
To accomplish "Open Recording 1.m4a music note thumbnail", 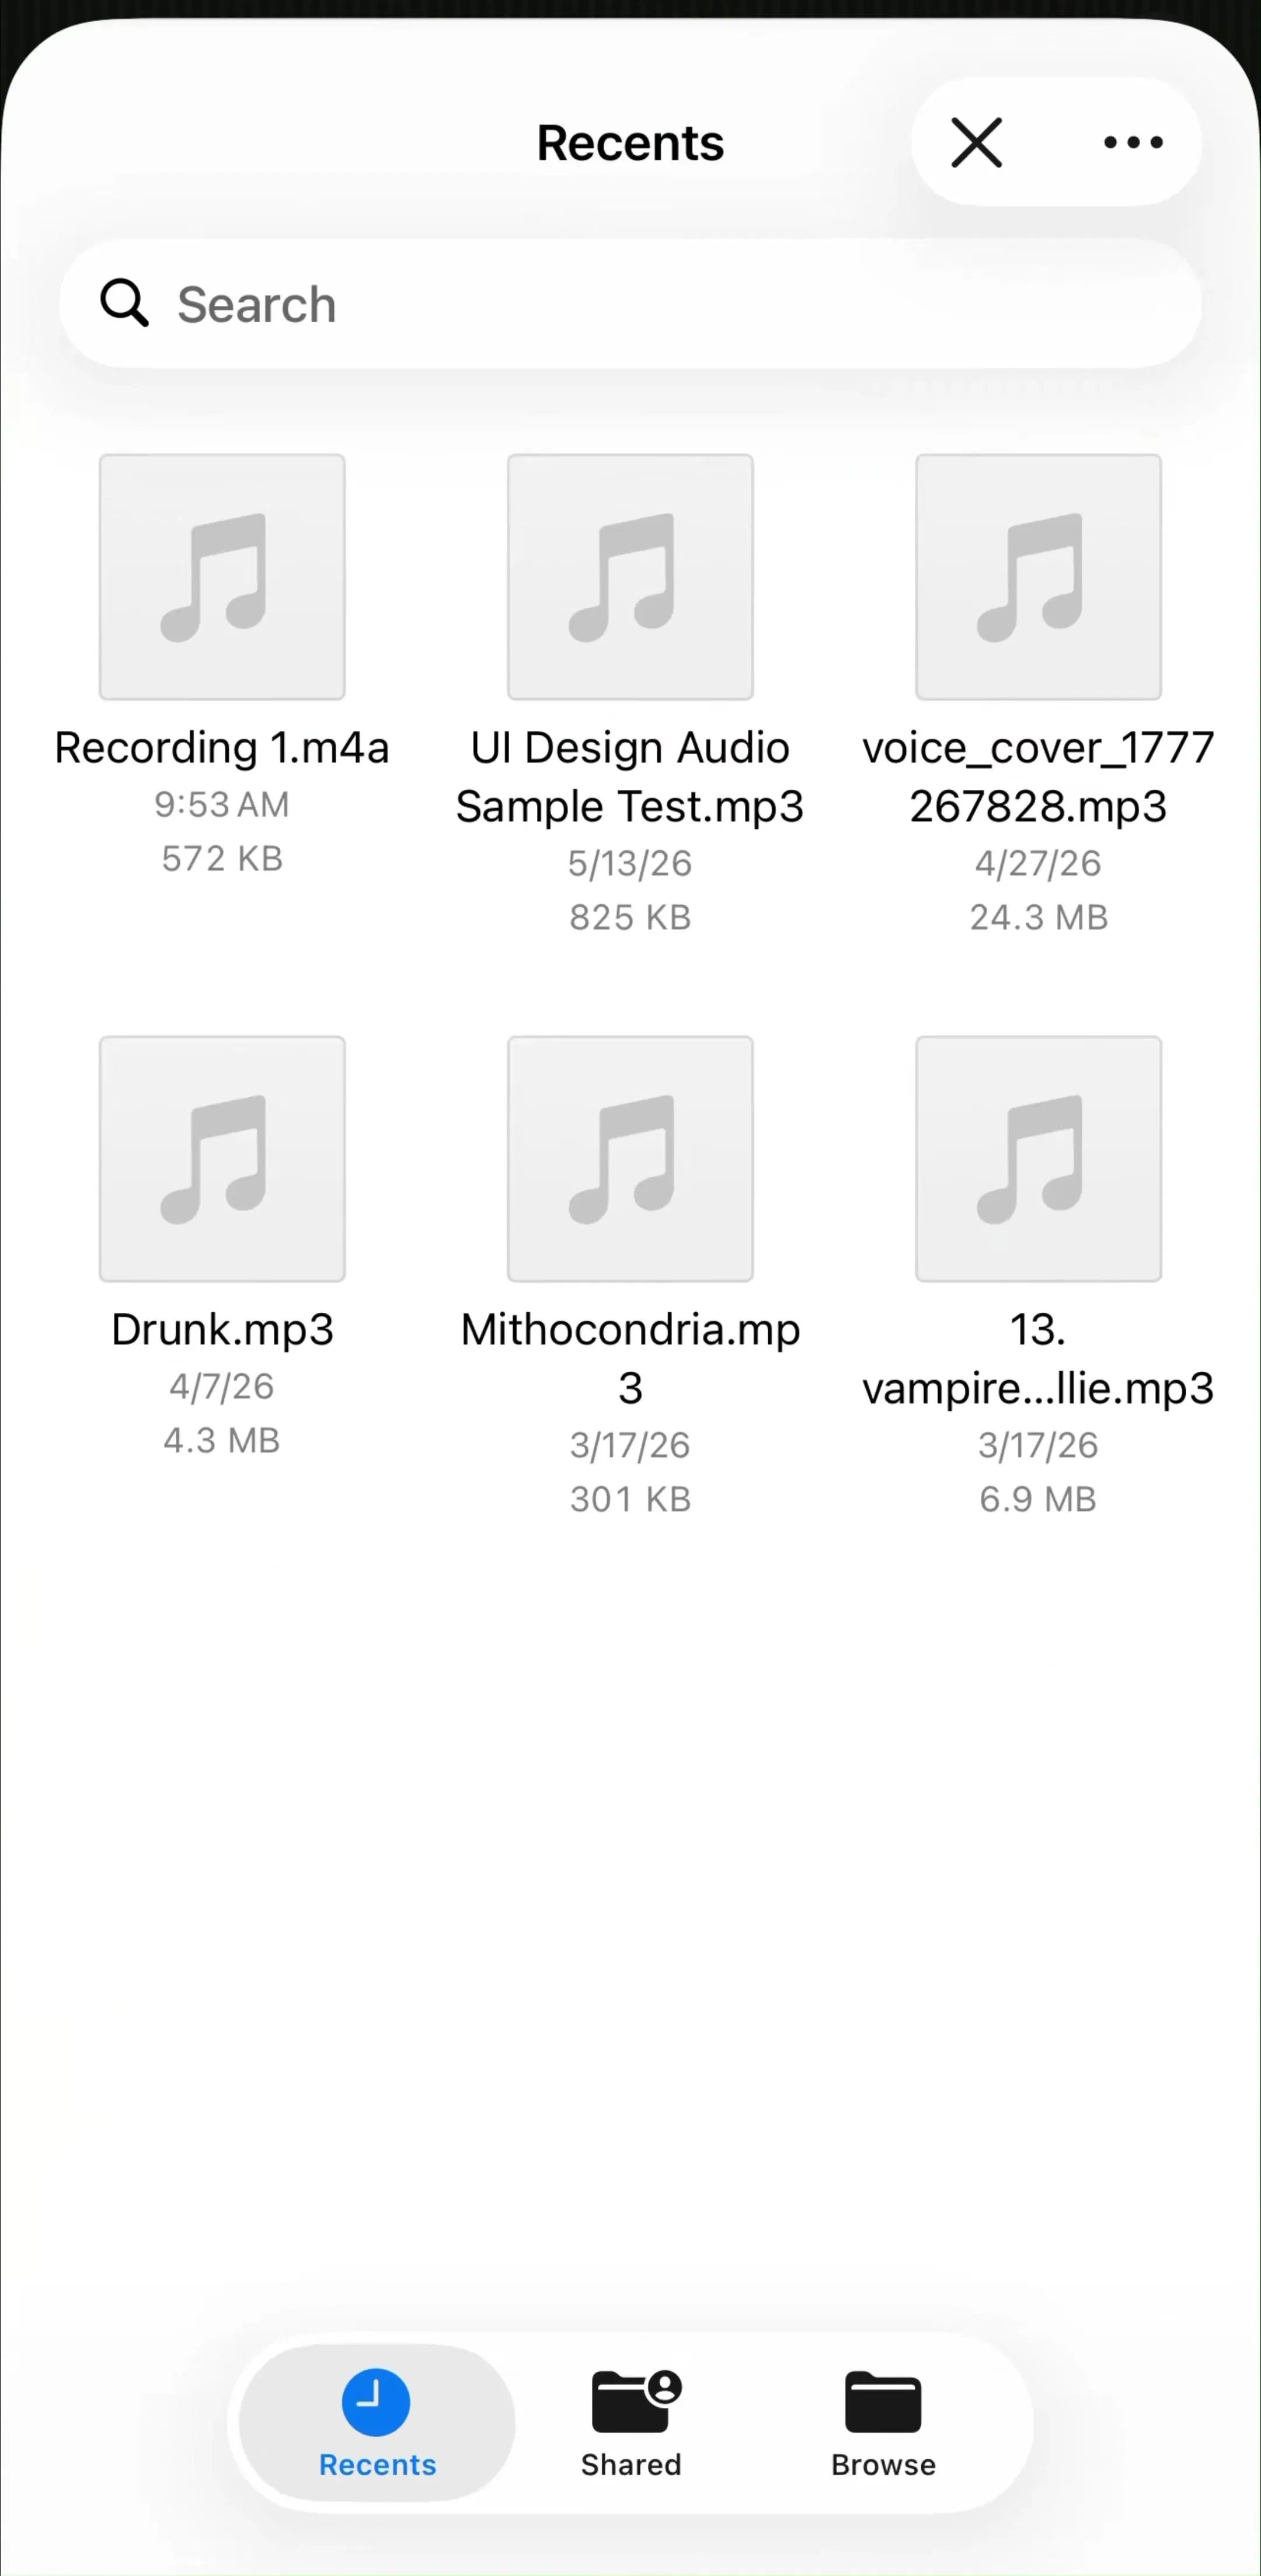I will click(222, 577).
